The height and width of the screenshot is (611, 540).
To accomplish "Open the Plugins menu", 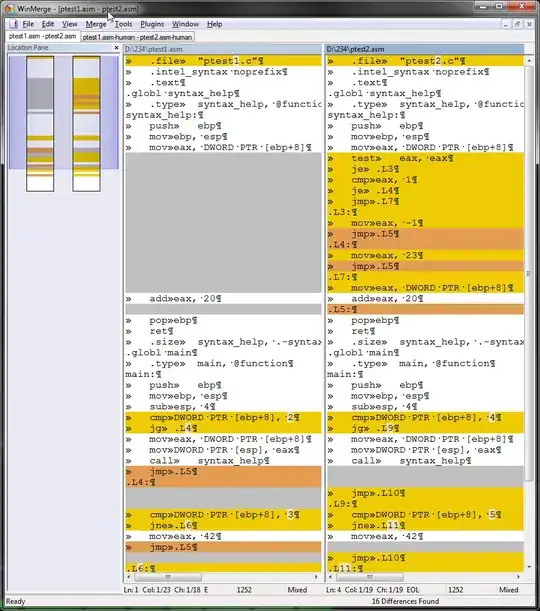I will click(152, 24).
